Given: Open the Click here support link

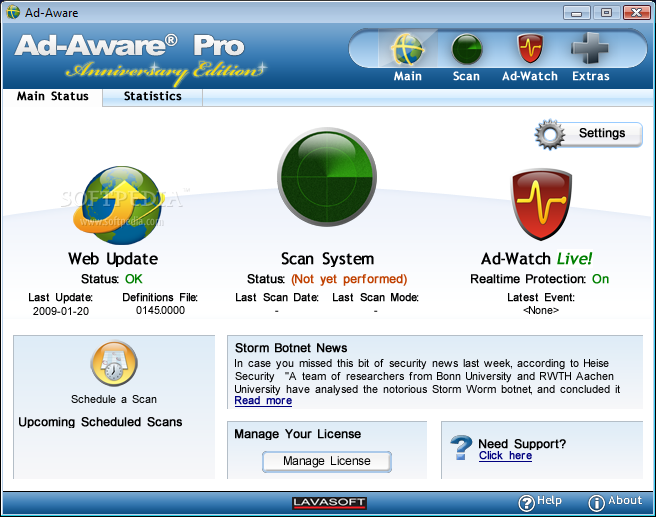Looking at the screenshot, I should (x=505, y=456).
